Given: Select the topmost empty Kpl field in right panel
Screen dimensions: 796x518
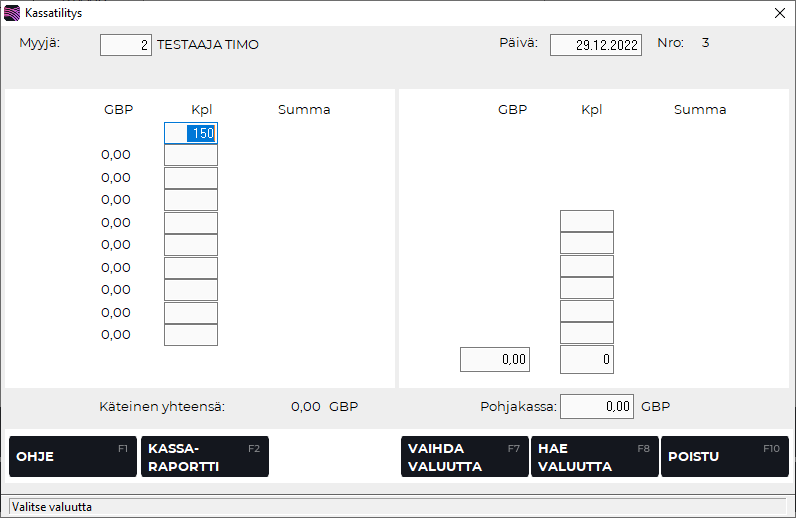Looking at the screenshot, I should (586, 221).
